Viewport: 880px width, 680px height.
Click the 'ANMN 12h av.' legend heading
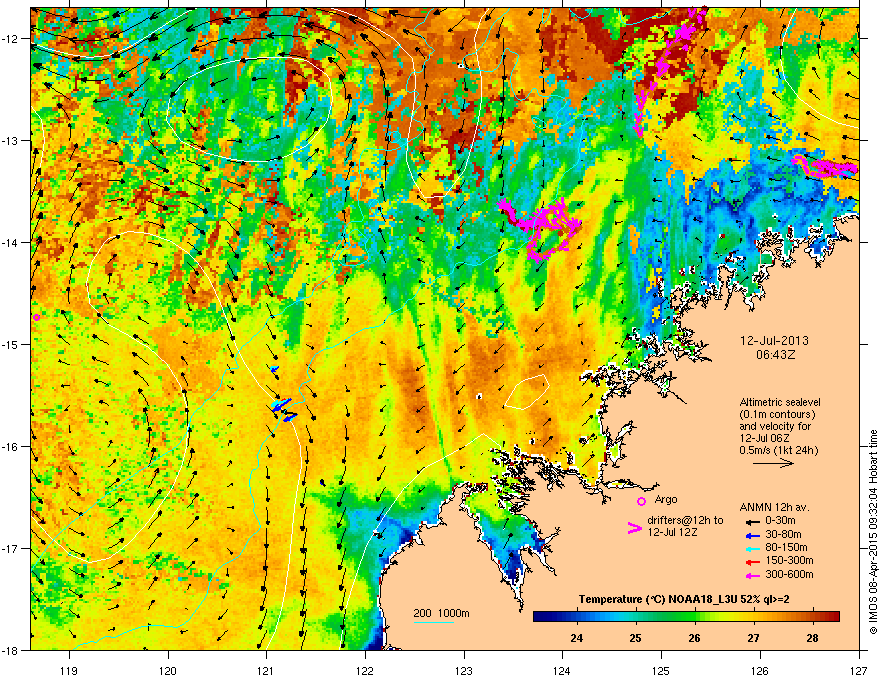coord(774,508)
